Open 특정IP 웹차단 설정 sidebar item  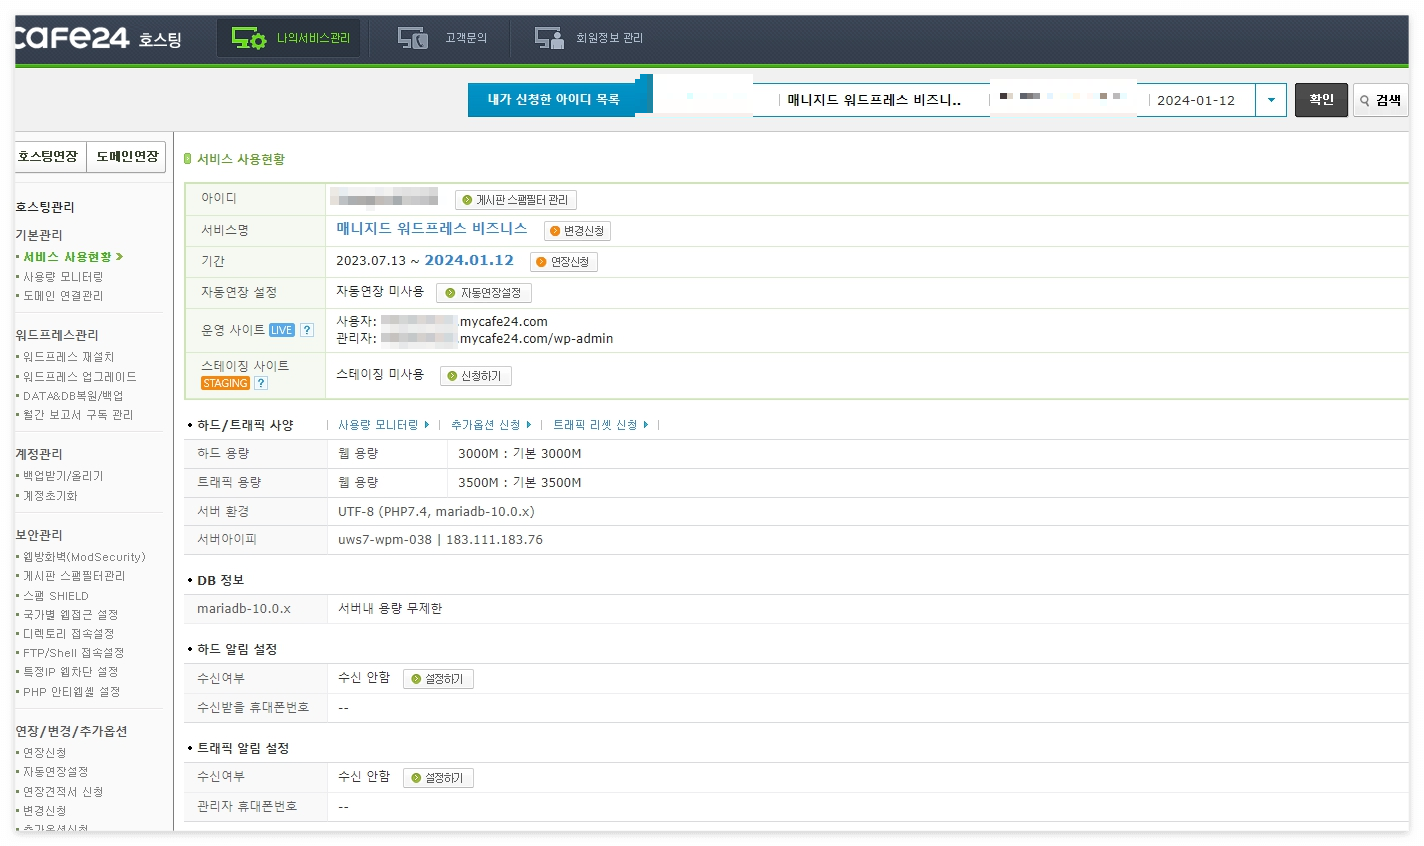click(70, 672)
